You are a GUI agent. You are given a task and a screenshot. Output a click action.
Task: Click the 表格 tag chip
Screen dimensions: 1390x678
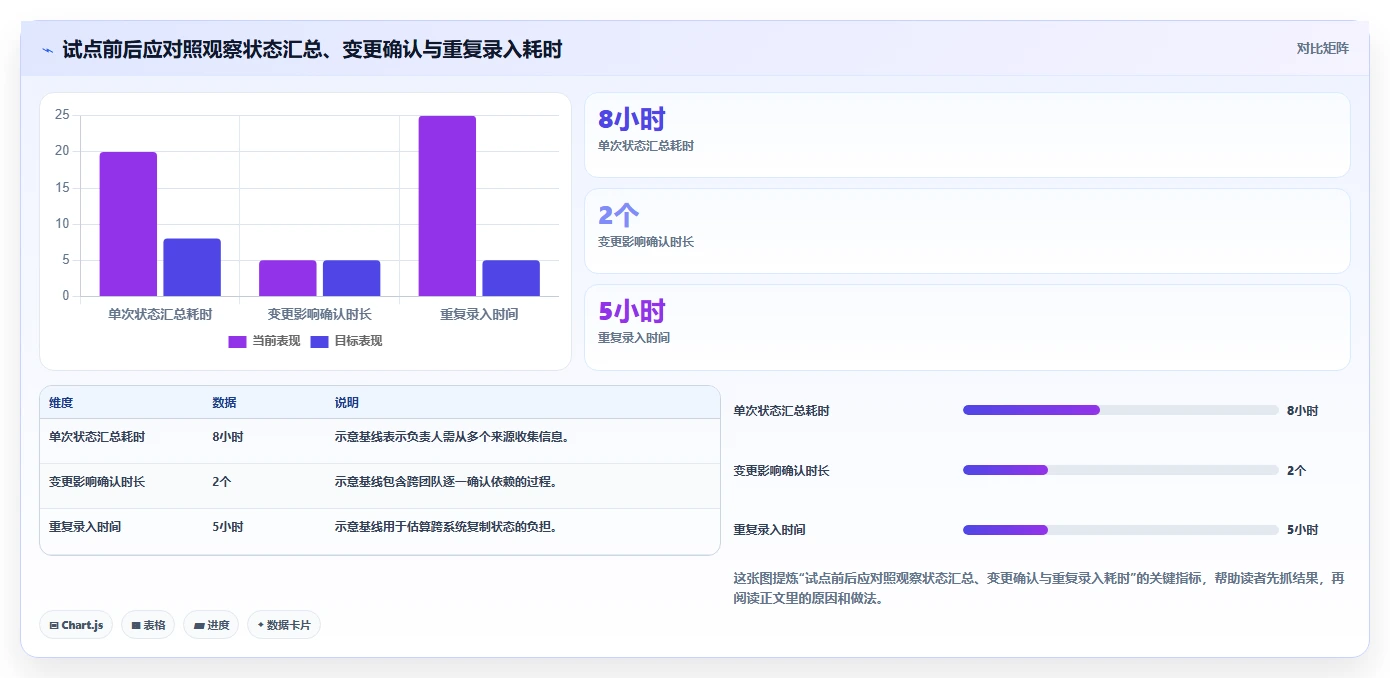coord(148,625)
